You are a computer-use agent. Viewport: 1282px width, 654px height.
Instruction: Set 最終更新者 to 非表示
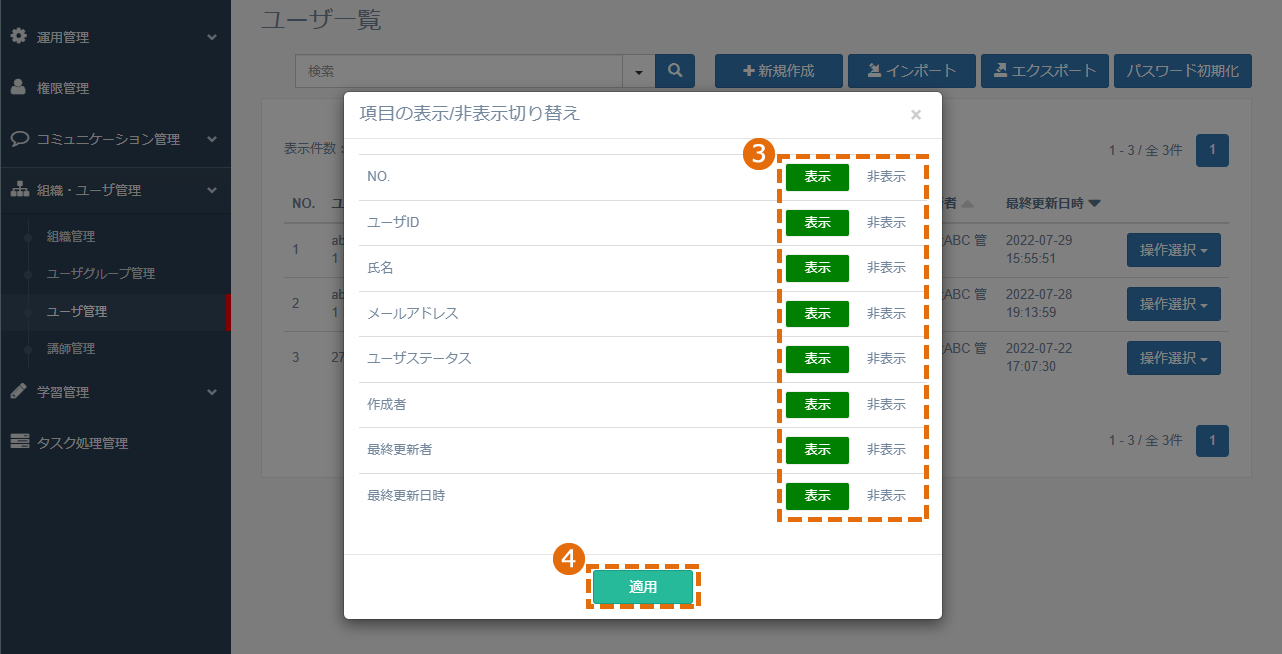coord(886,450)
